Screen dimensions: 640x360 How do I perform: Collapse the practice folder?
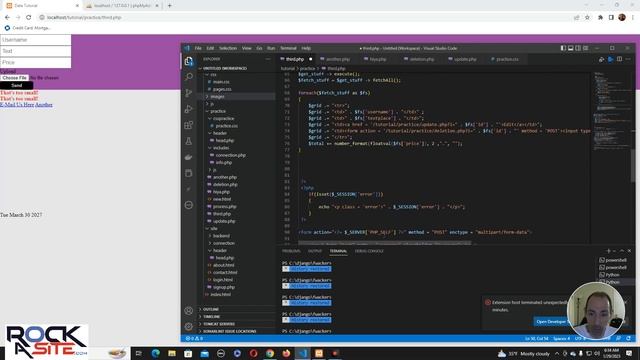pyautogui.click(x=218, y=111)
